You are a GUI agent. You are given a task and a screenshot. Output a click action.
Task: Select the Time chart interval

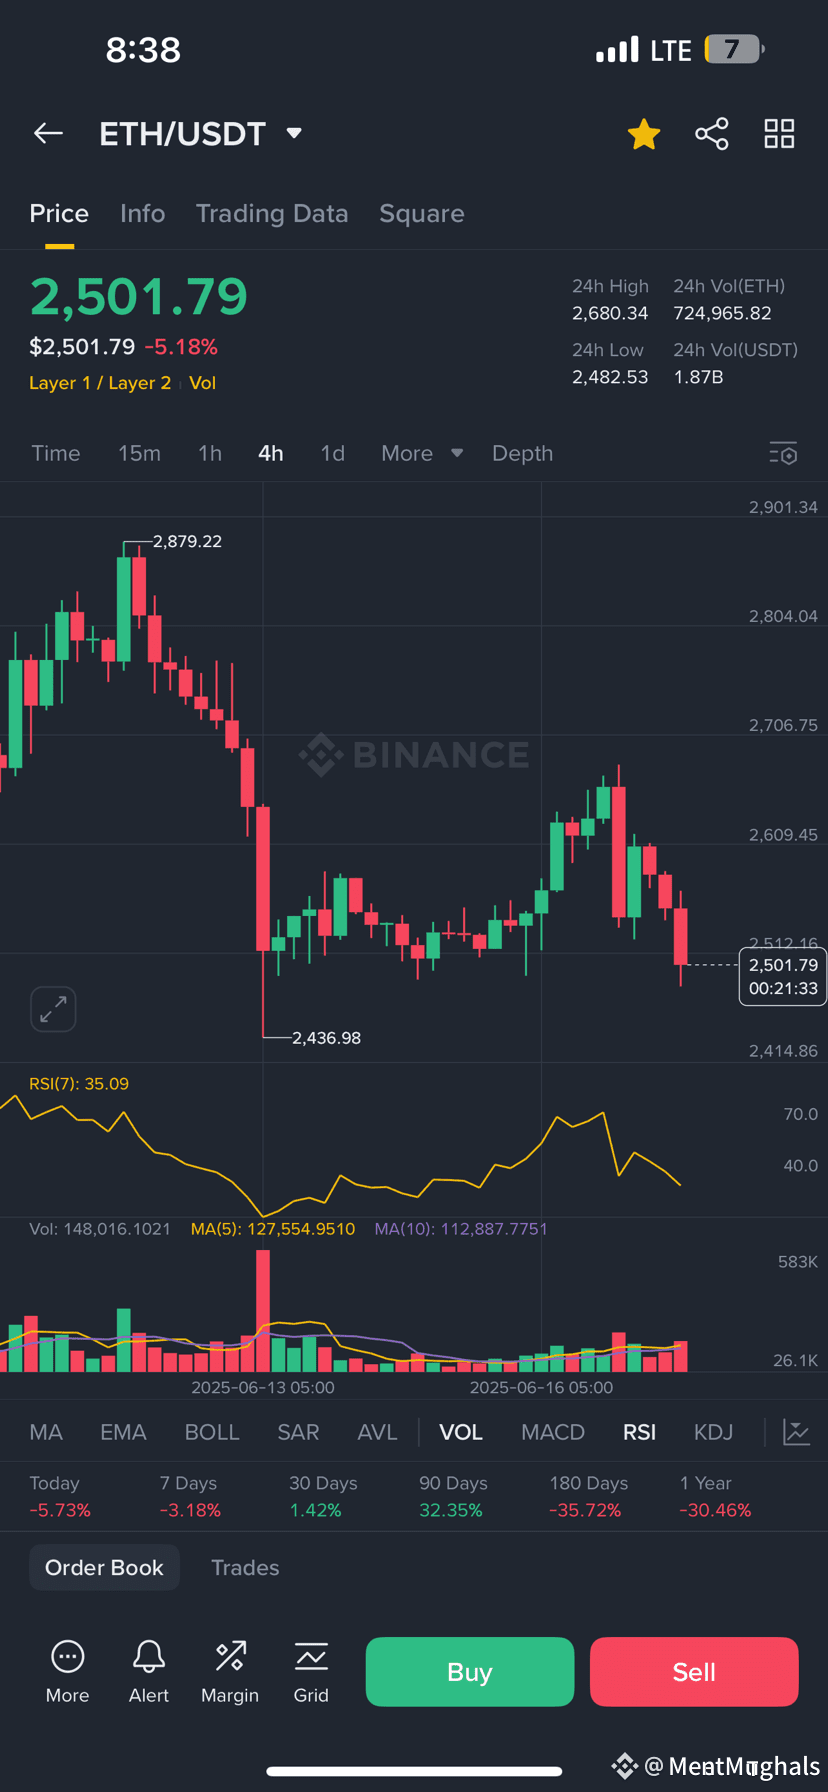[56, 453]
